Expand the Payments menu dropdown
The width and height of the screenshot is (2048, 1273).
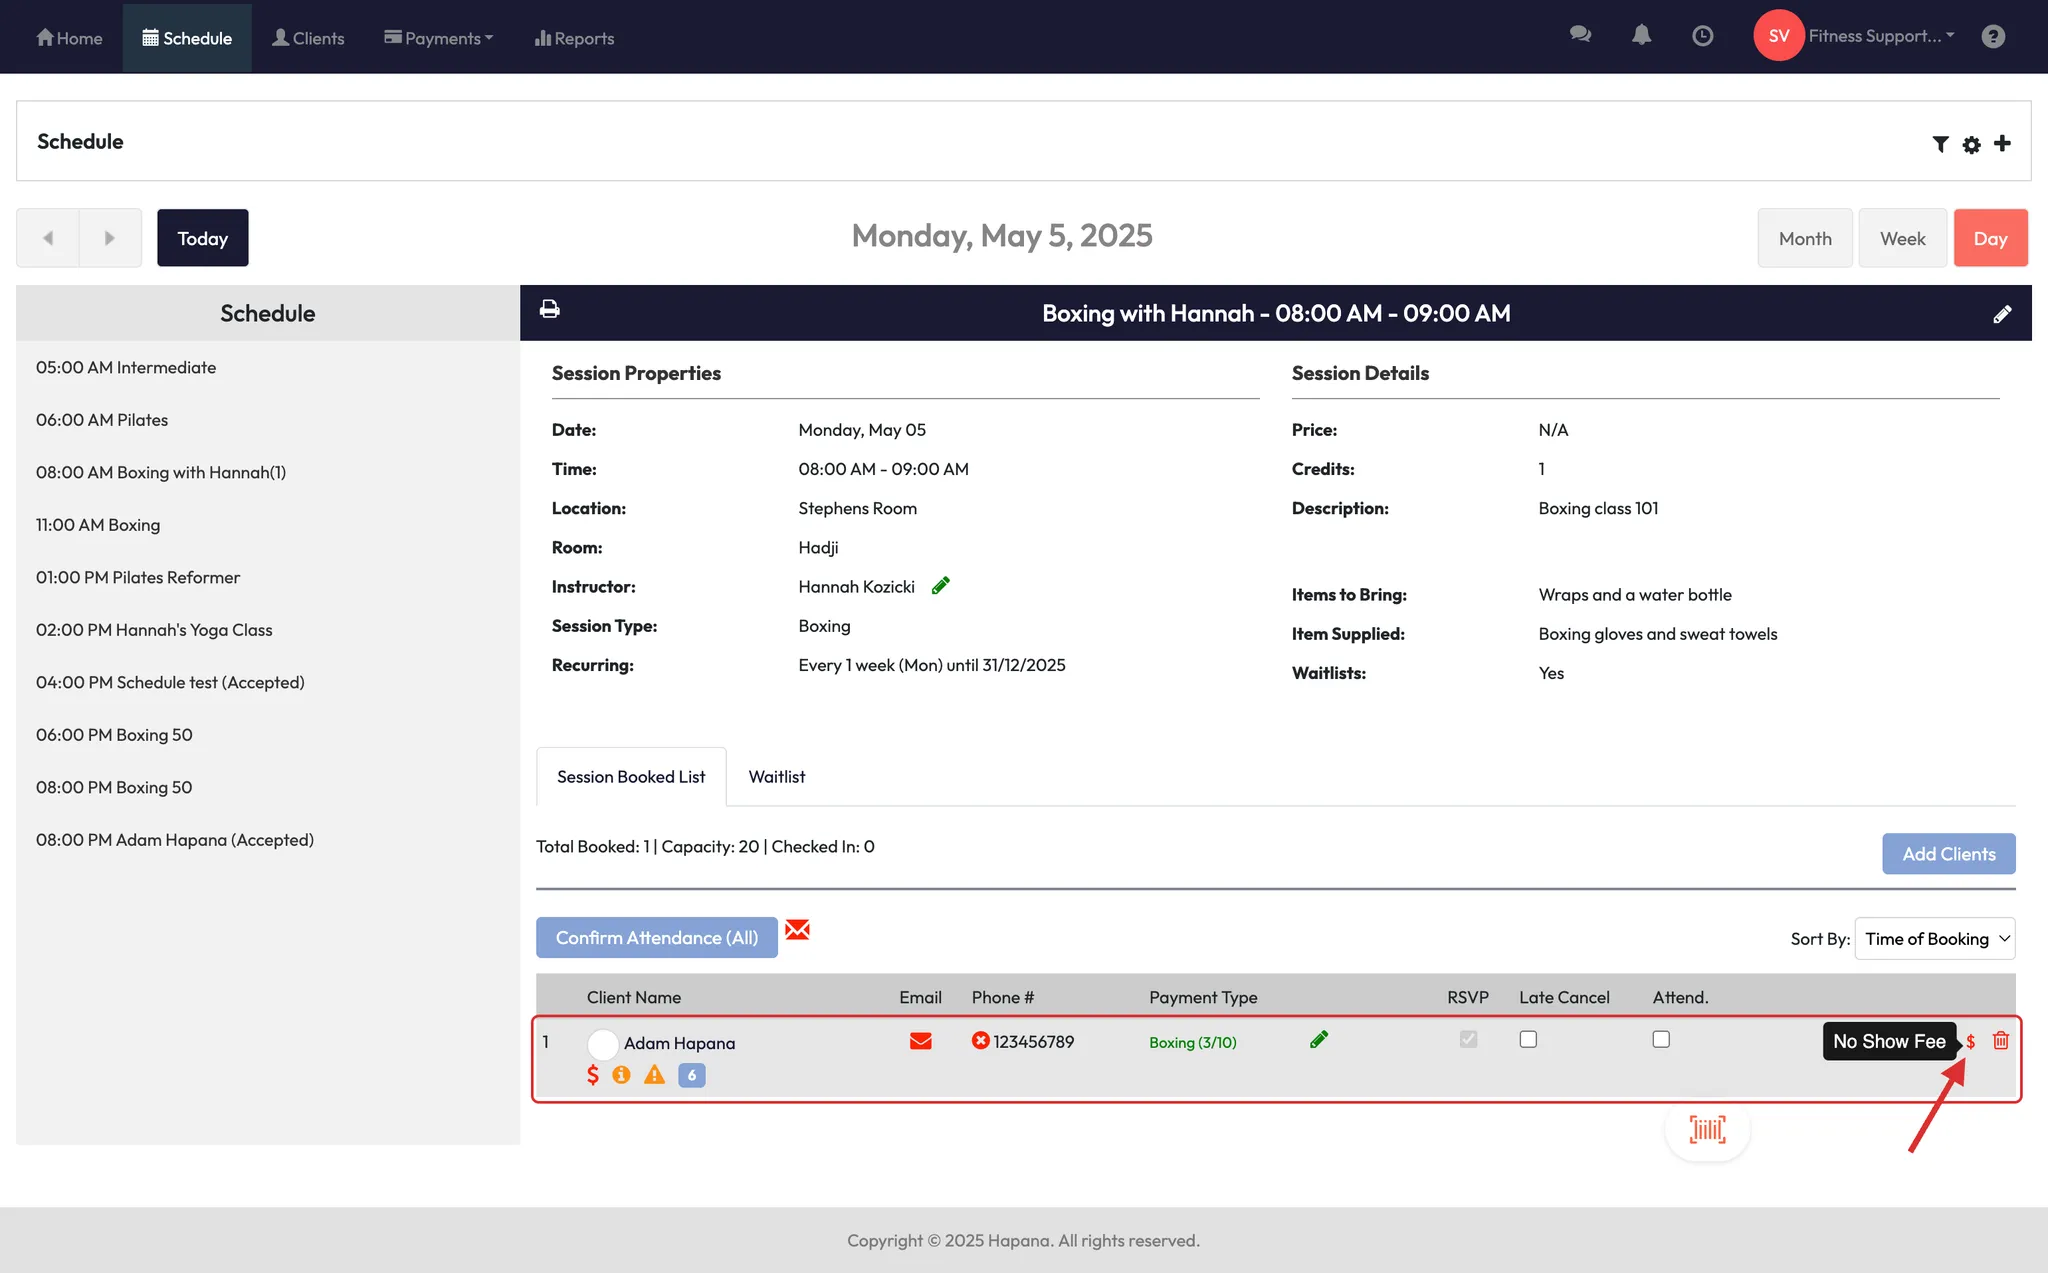438,38
